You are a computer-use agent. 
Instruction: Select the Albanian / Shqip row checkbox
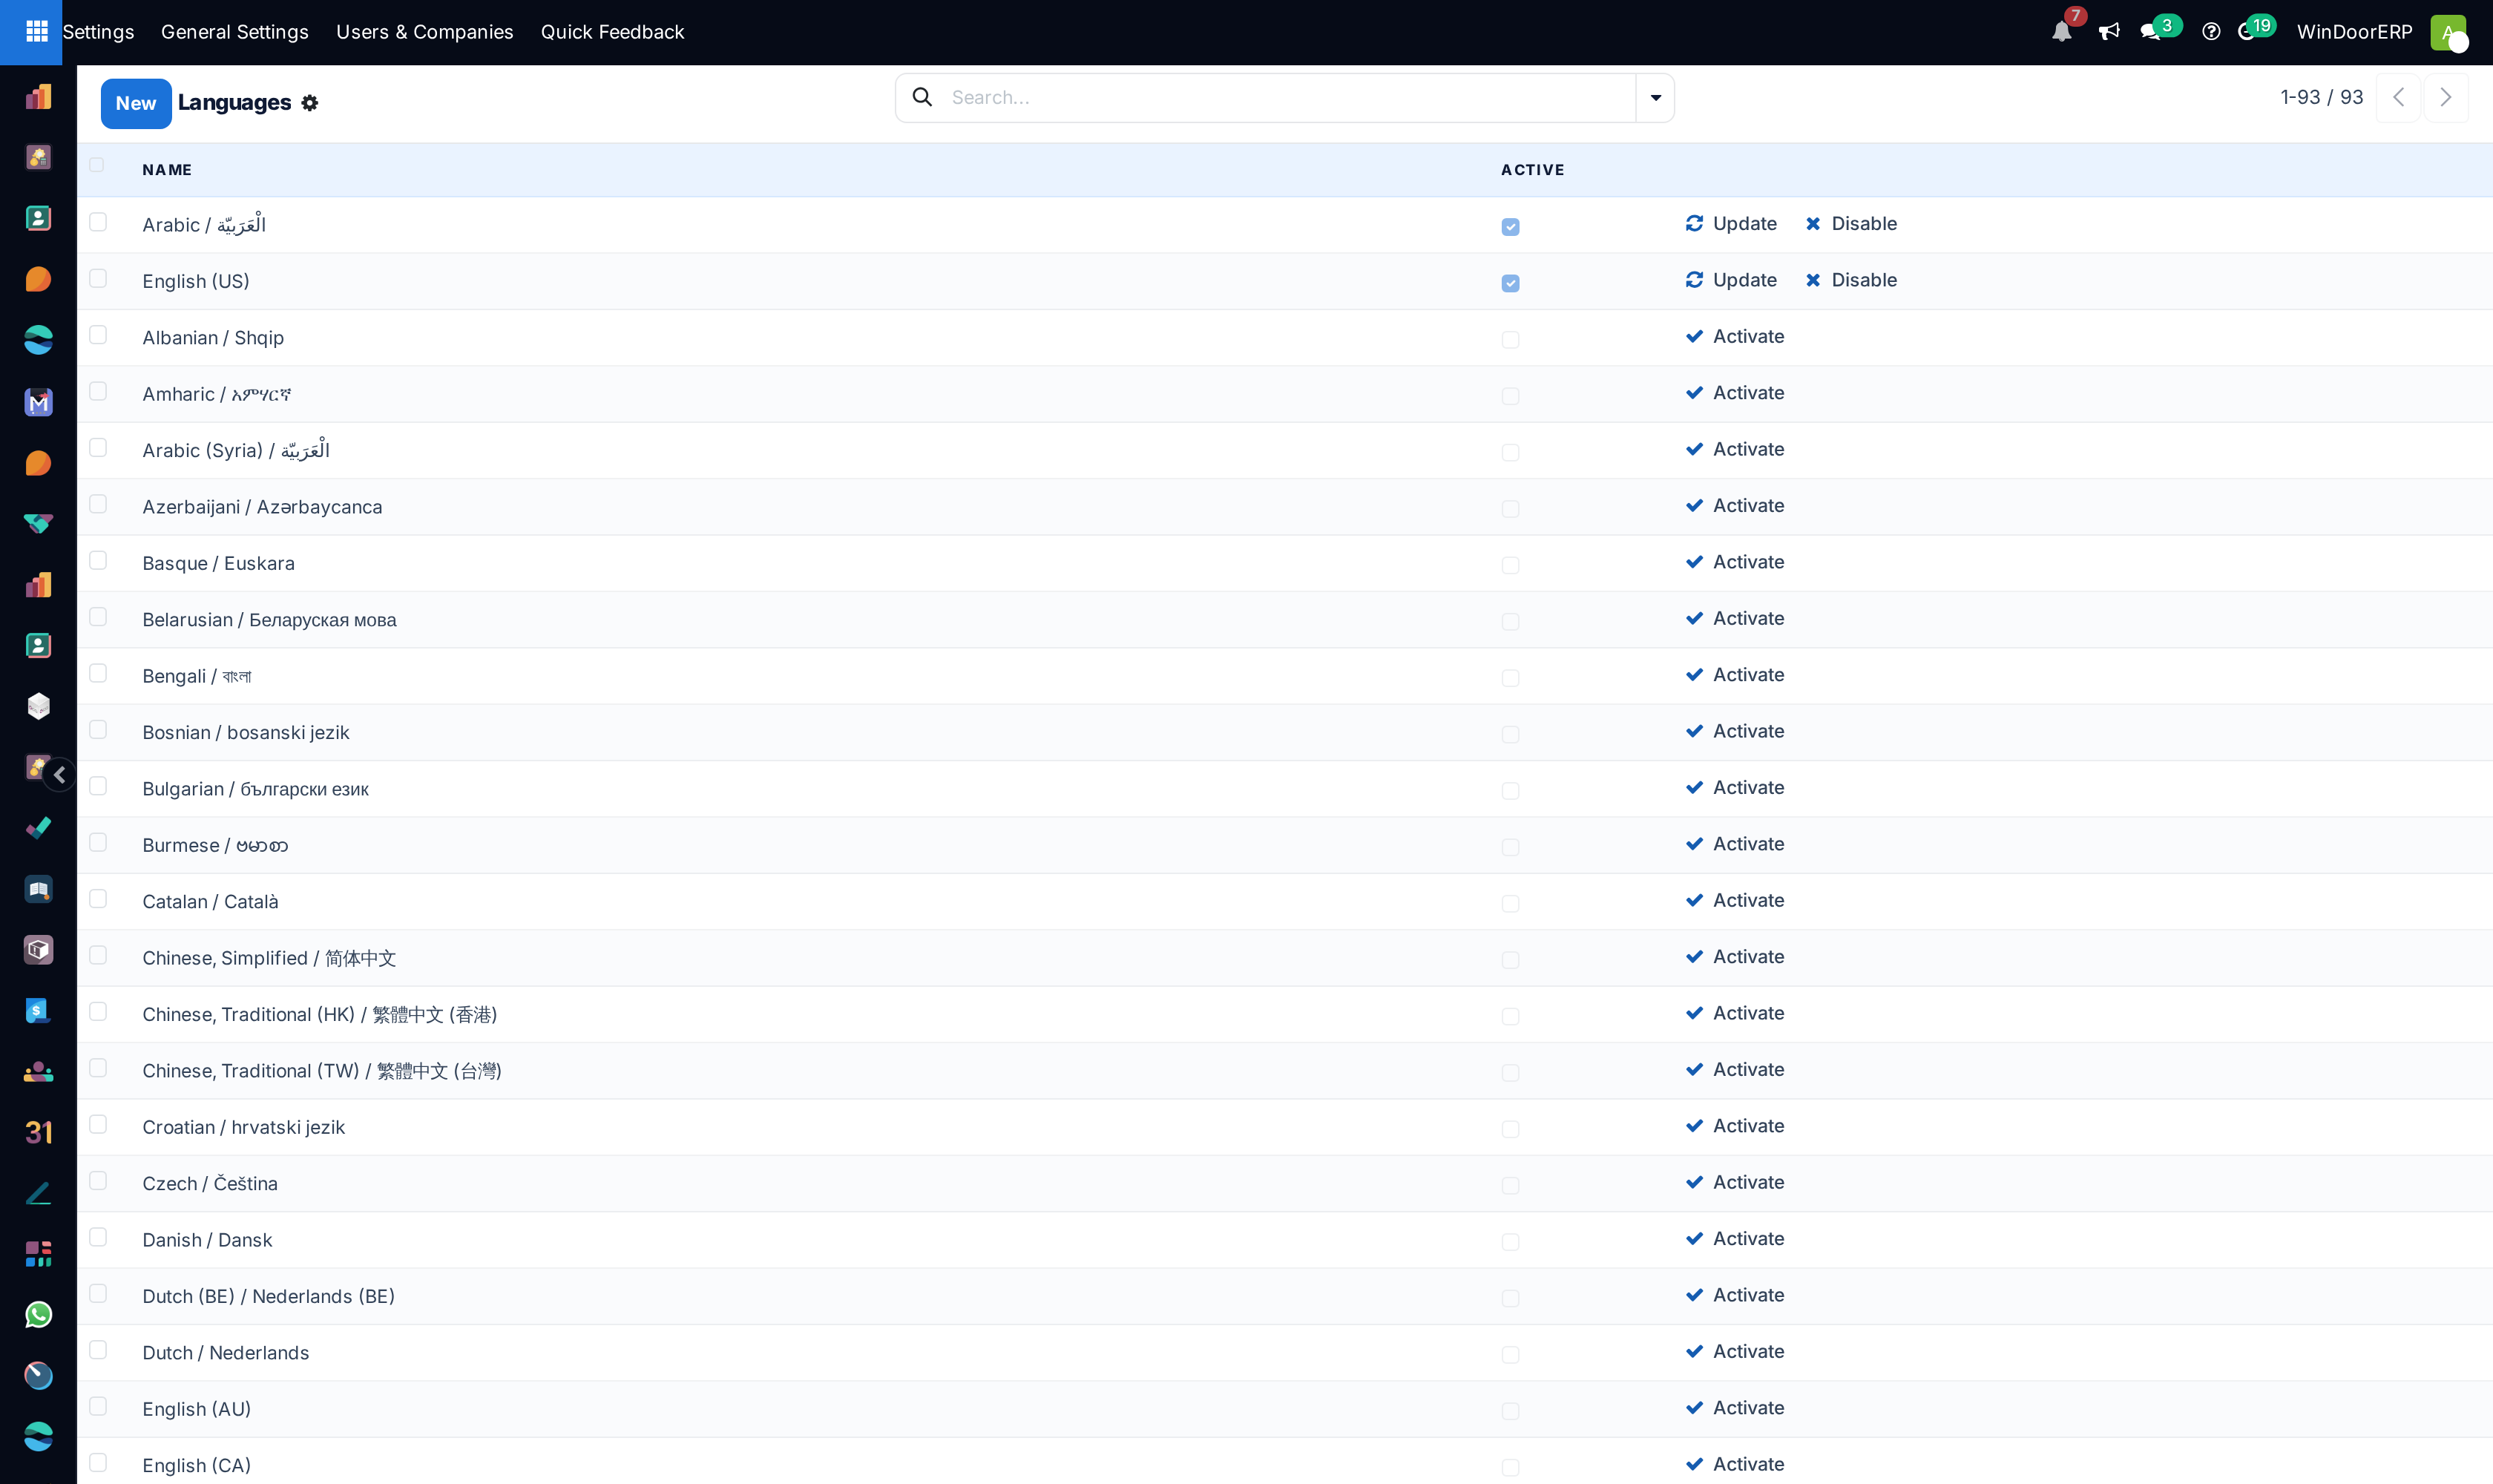pos(98,335)
